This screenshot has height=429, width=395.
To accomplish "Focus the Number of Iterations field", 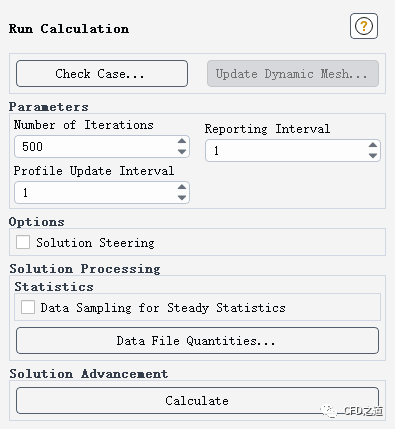I will [95, 147].
